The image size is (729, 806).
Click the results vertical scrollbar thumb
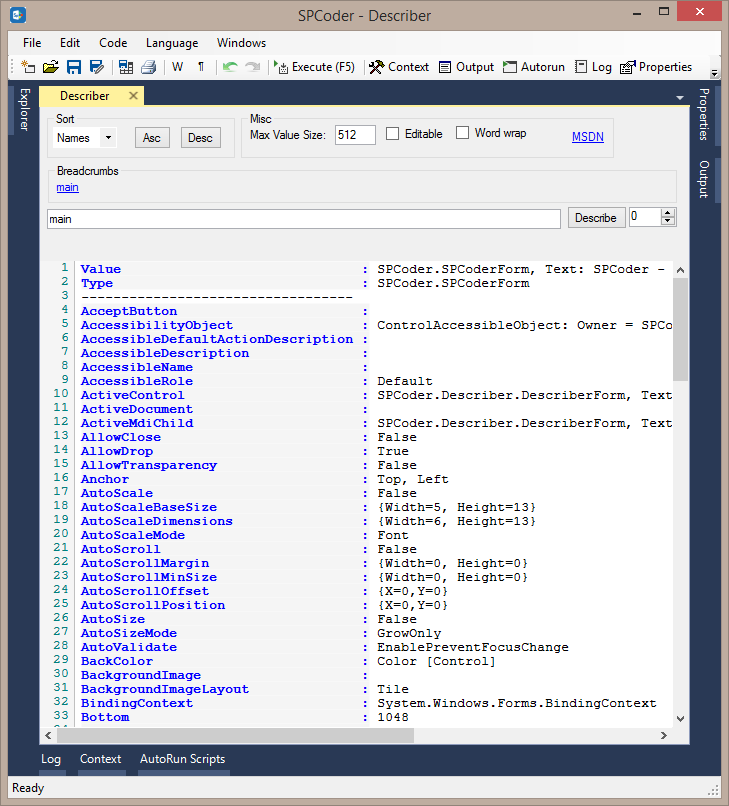680,329
